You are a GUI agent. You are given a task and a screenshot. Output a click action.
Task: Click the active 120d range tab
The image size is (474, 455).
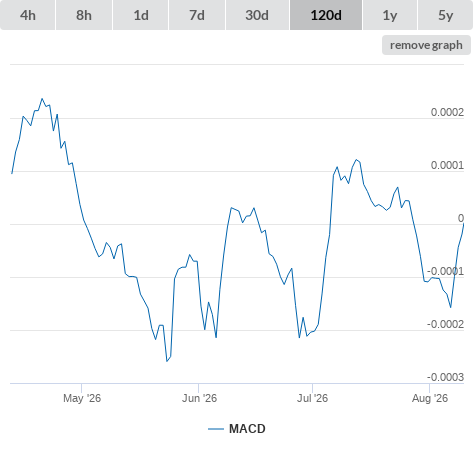(326, 15)
